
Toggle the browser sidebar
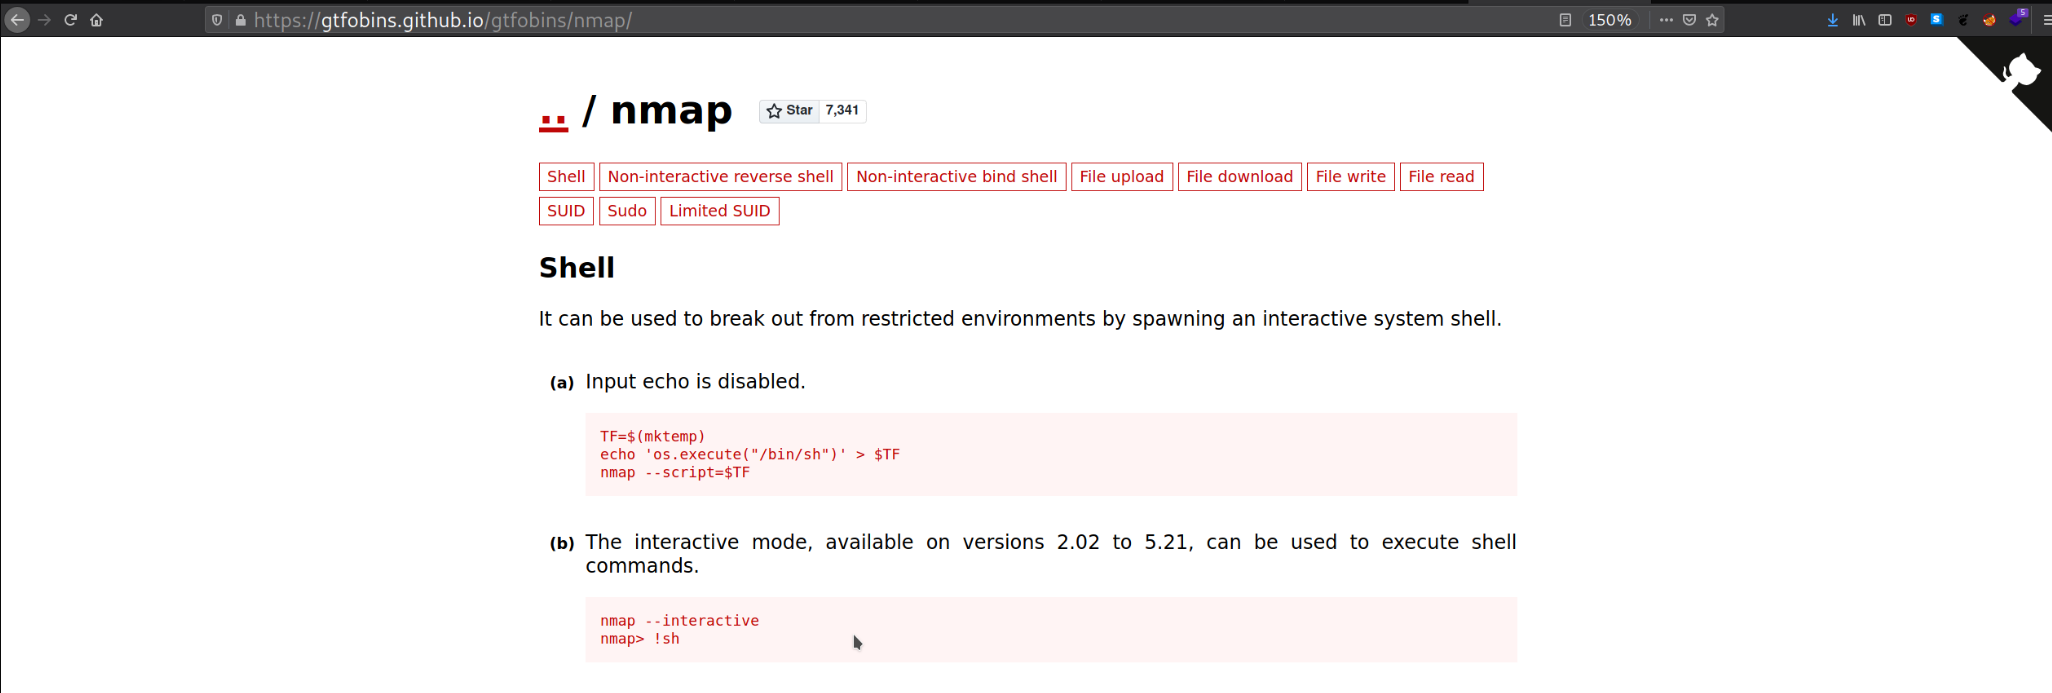pyautogui.click(x=1885, y=20)
